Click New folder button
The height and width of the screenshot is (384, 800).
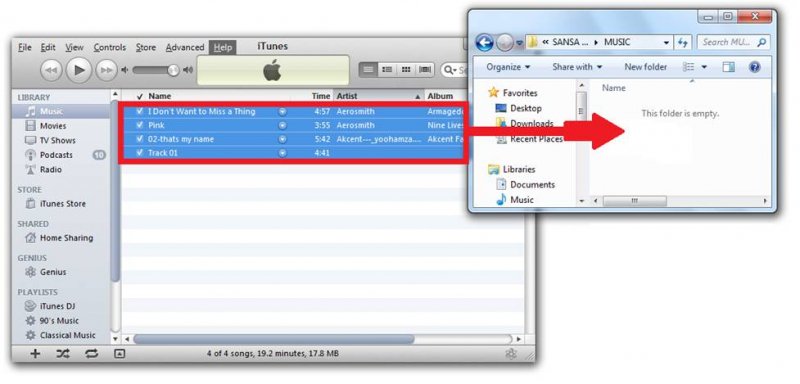pos(645,67)
